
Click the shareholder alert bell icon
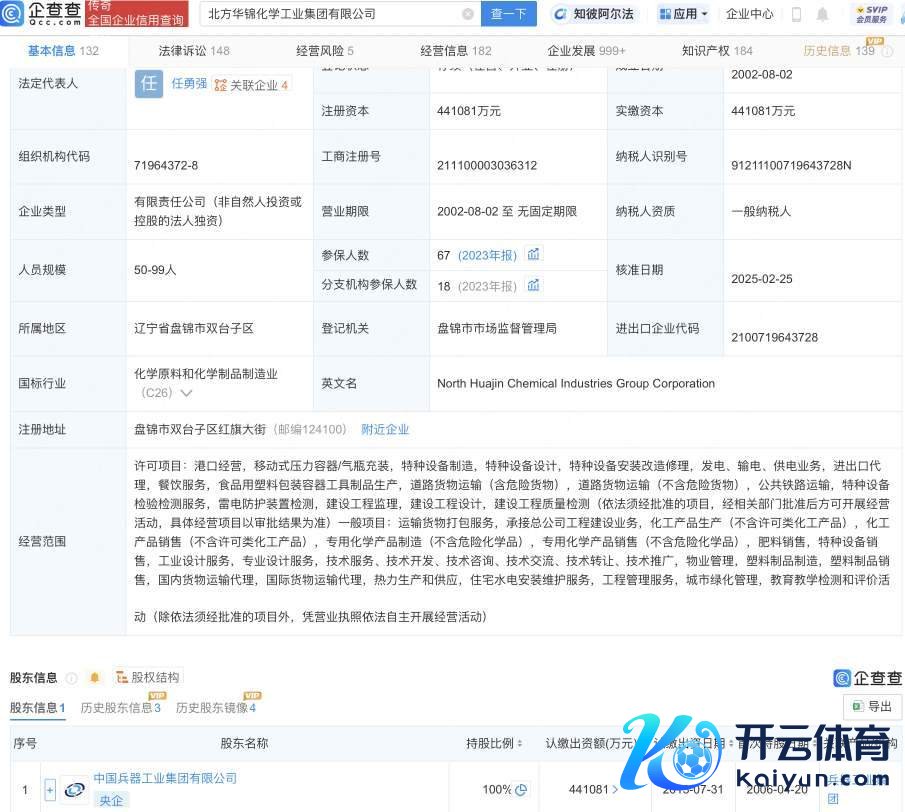coord(95,677)
